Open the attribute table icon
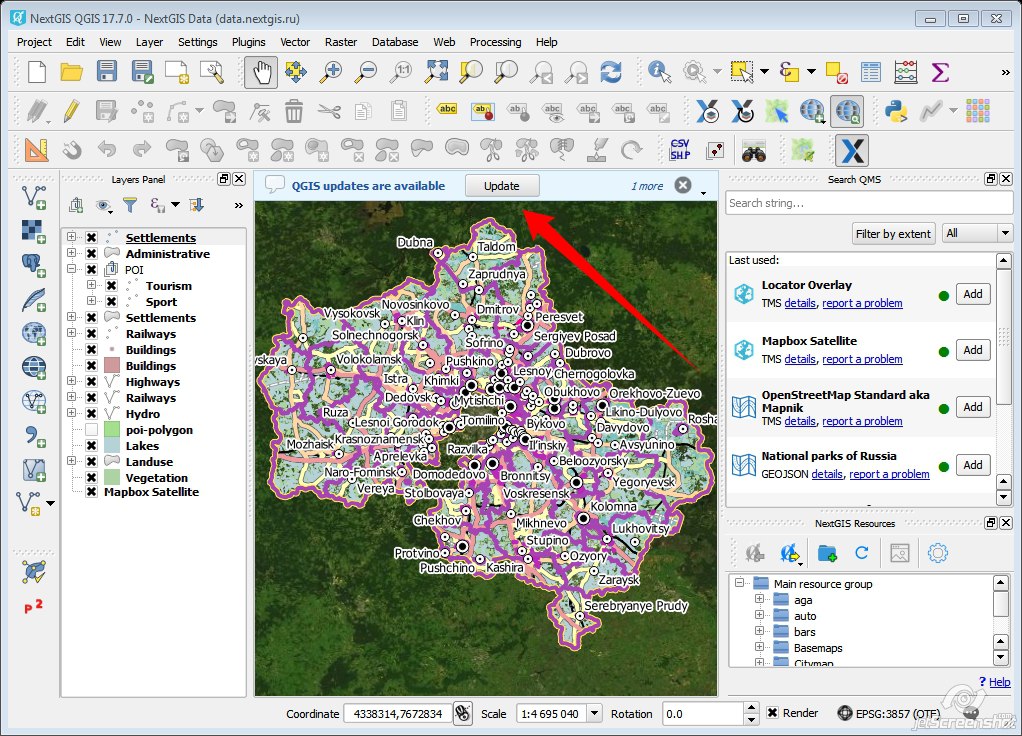This screenshot has width=1022, height=736. click(x=871, y=72)
